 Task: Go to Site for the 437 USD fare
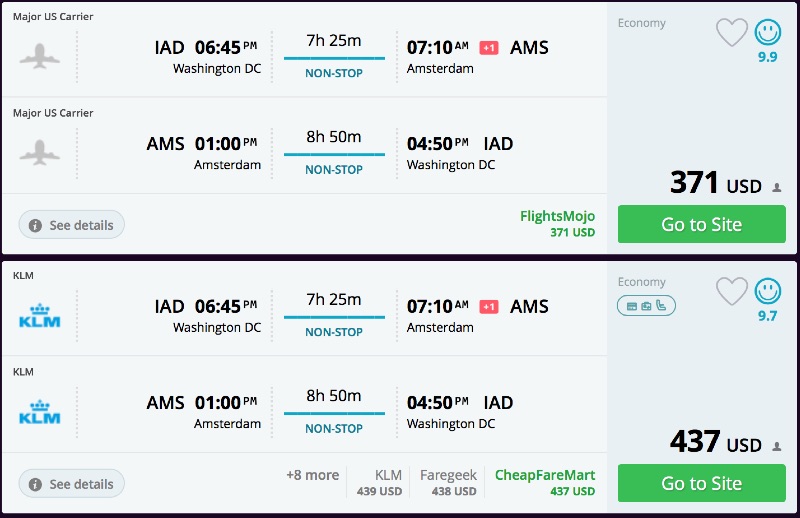click(x=701, y=483)
